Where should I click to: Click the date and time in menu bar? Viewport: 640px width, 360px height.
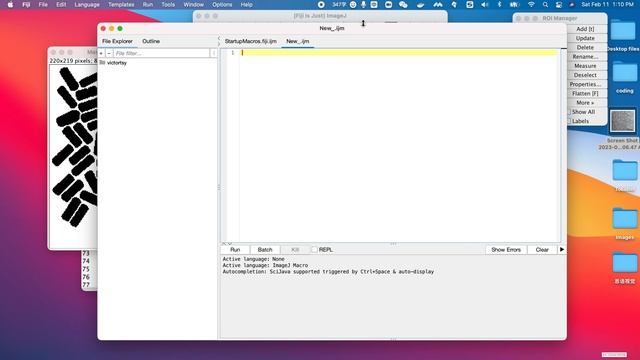point(607,5)
